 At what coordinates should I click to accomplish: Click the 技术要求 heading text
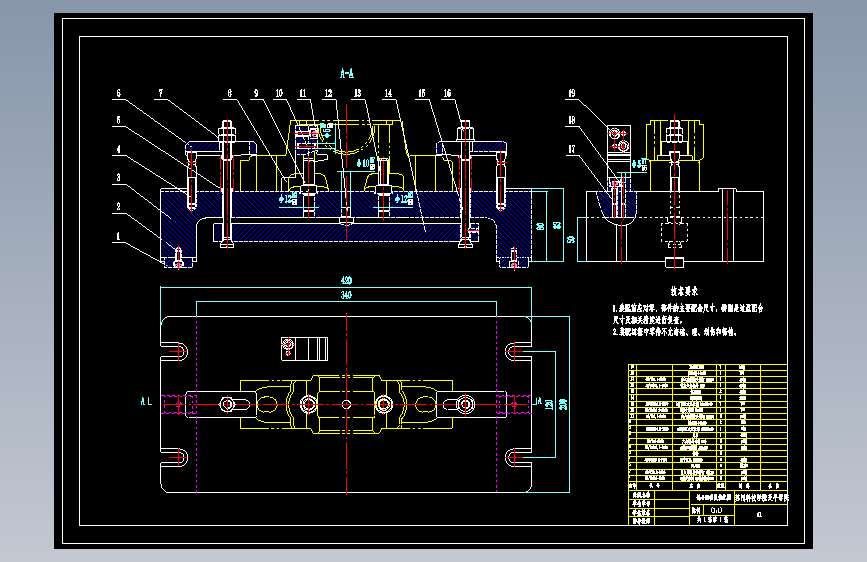click(685, 291)
